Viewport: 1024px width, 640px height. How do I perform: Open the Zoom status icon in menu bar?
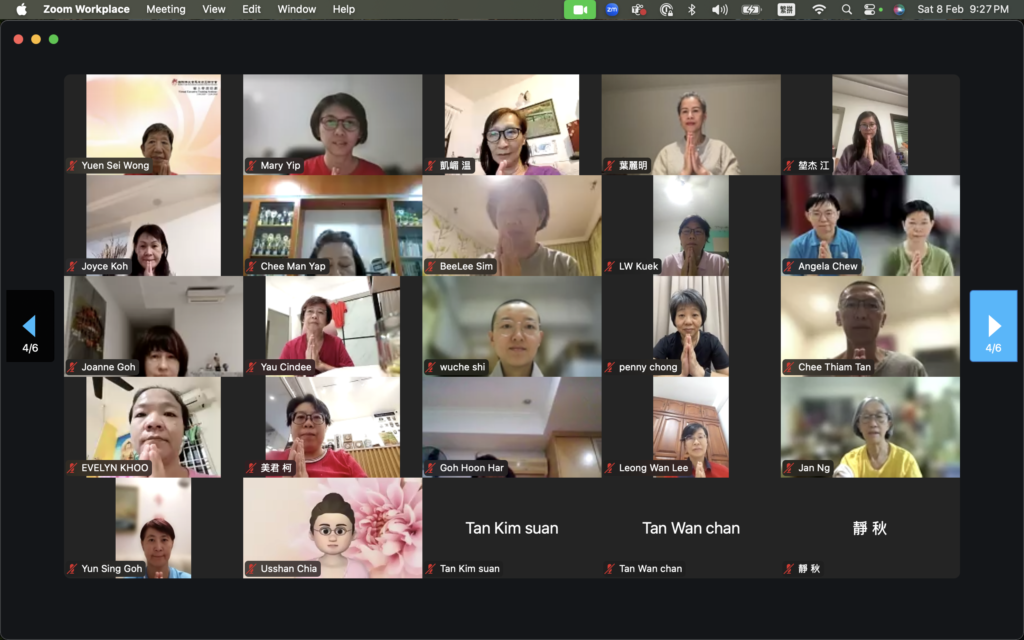pyautogui.click(x=612, y=9)
